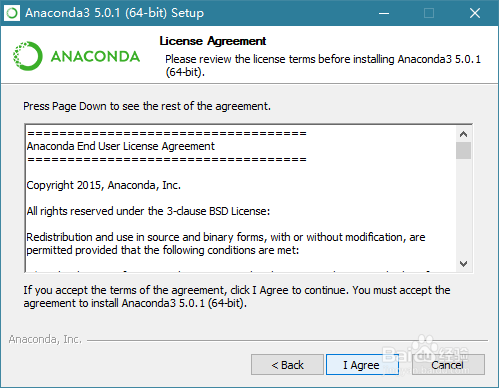Click the license text scrollbar thumb
The image size is (499, 388).
pyautogui.click(x=463, y=150)
